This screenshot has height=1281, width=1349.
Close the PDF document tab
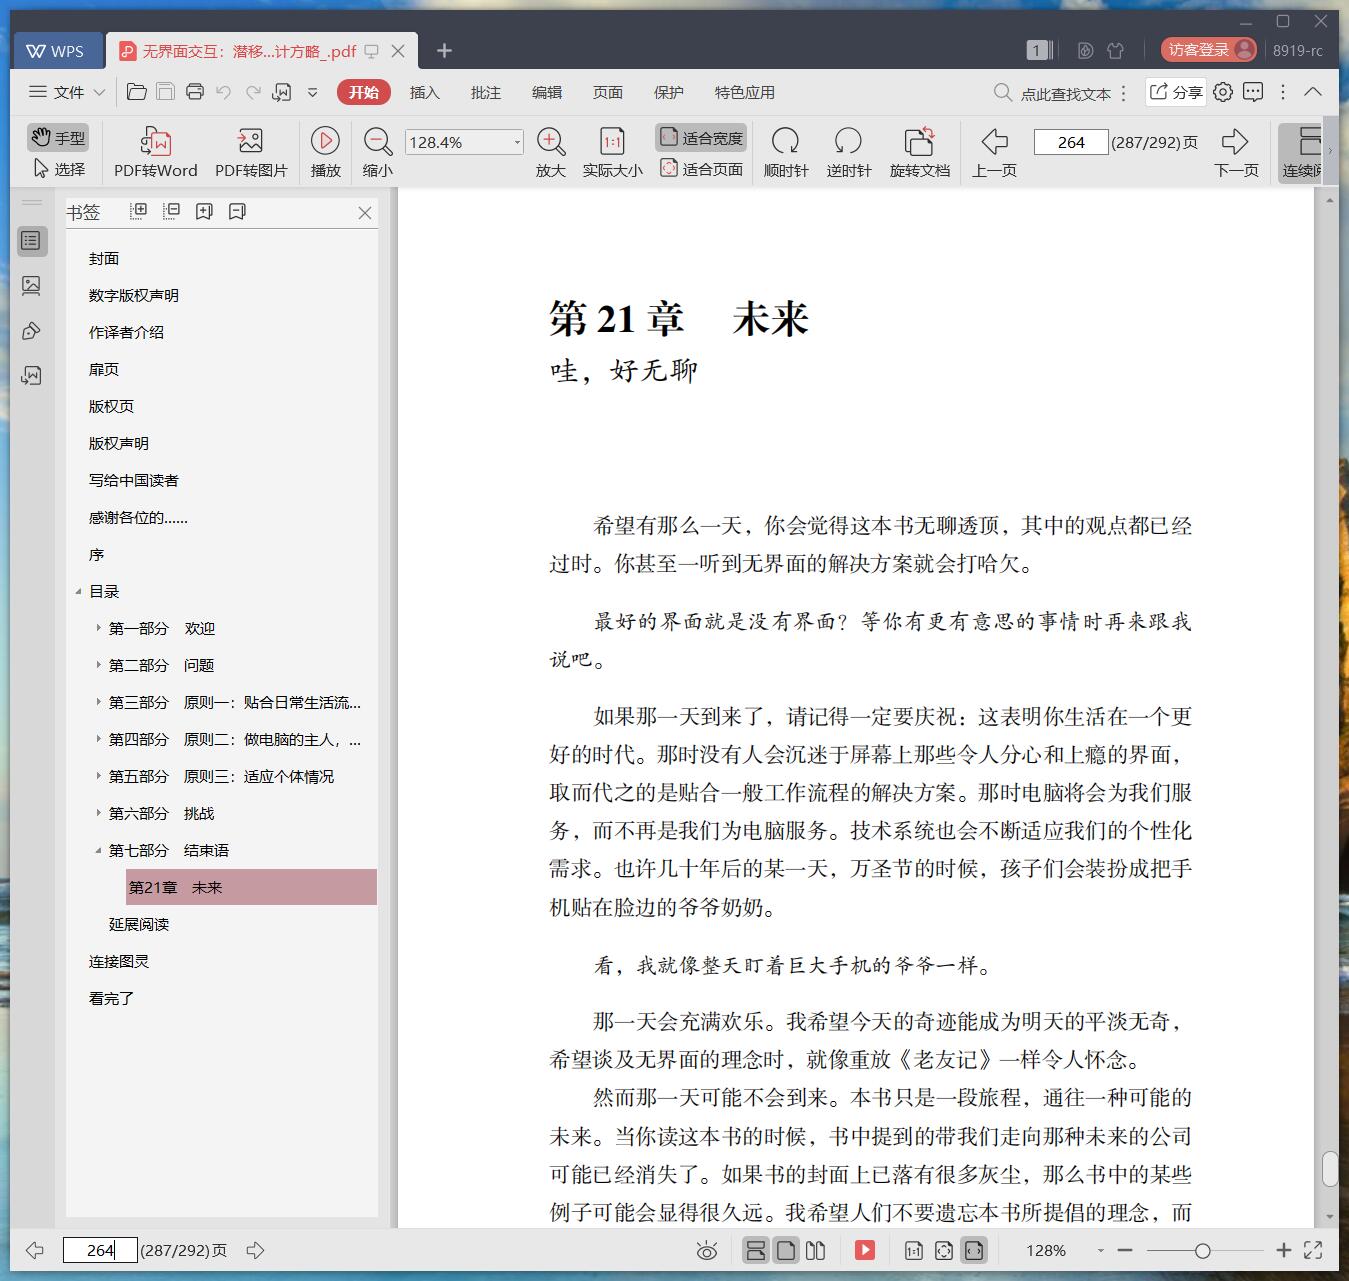[x=398, y=51]
